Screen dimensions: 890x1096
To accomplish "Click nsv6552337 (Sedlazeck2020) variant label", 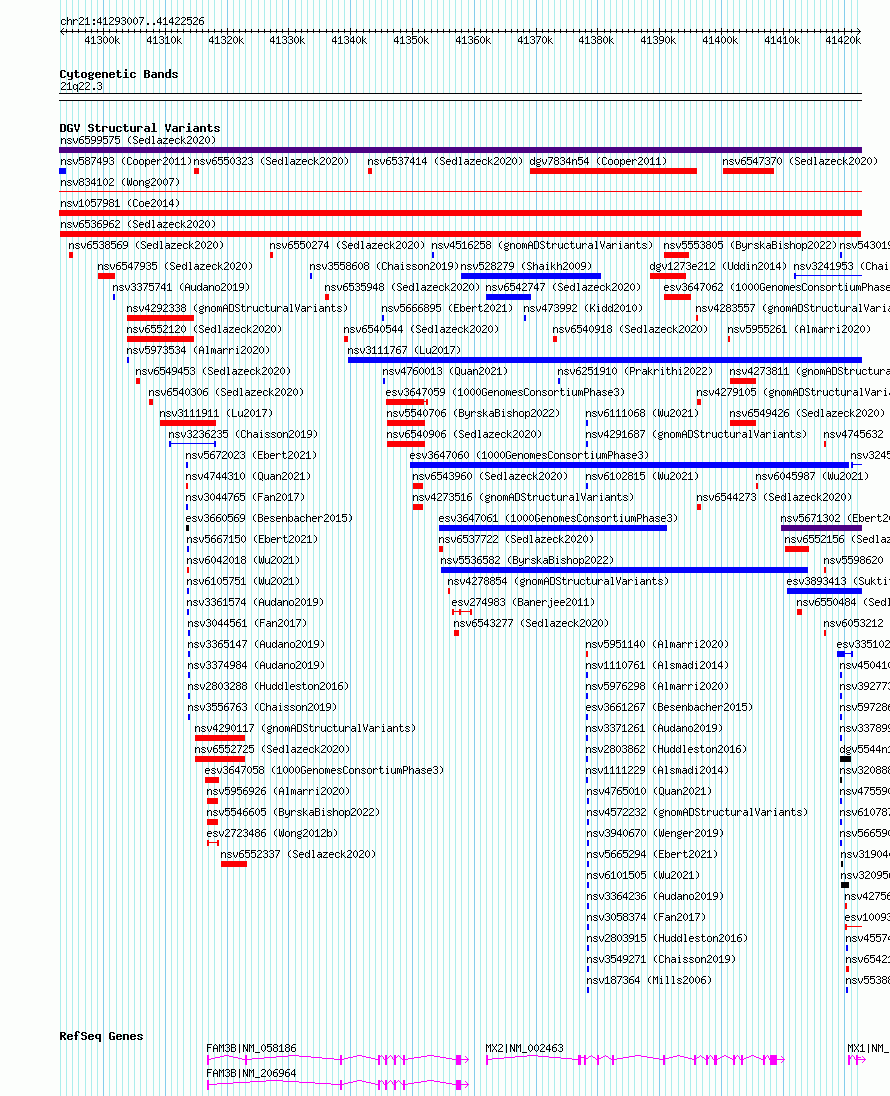I will pyautogui.click(x=299, y=853).
